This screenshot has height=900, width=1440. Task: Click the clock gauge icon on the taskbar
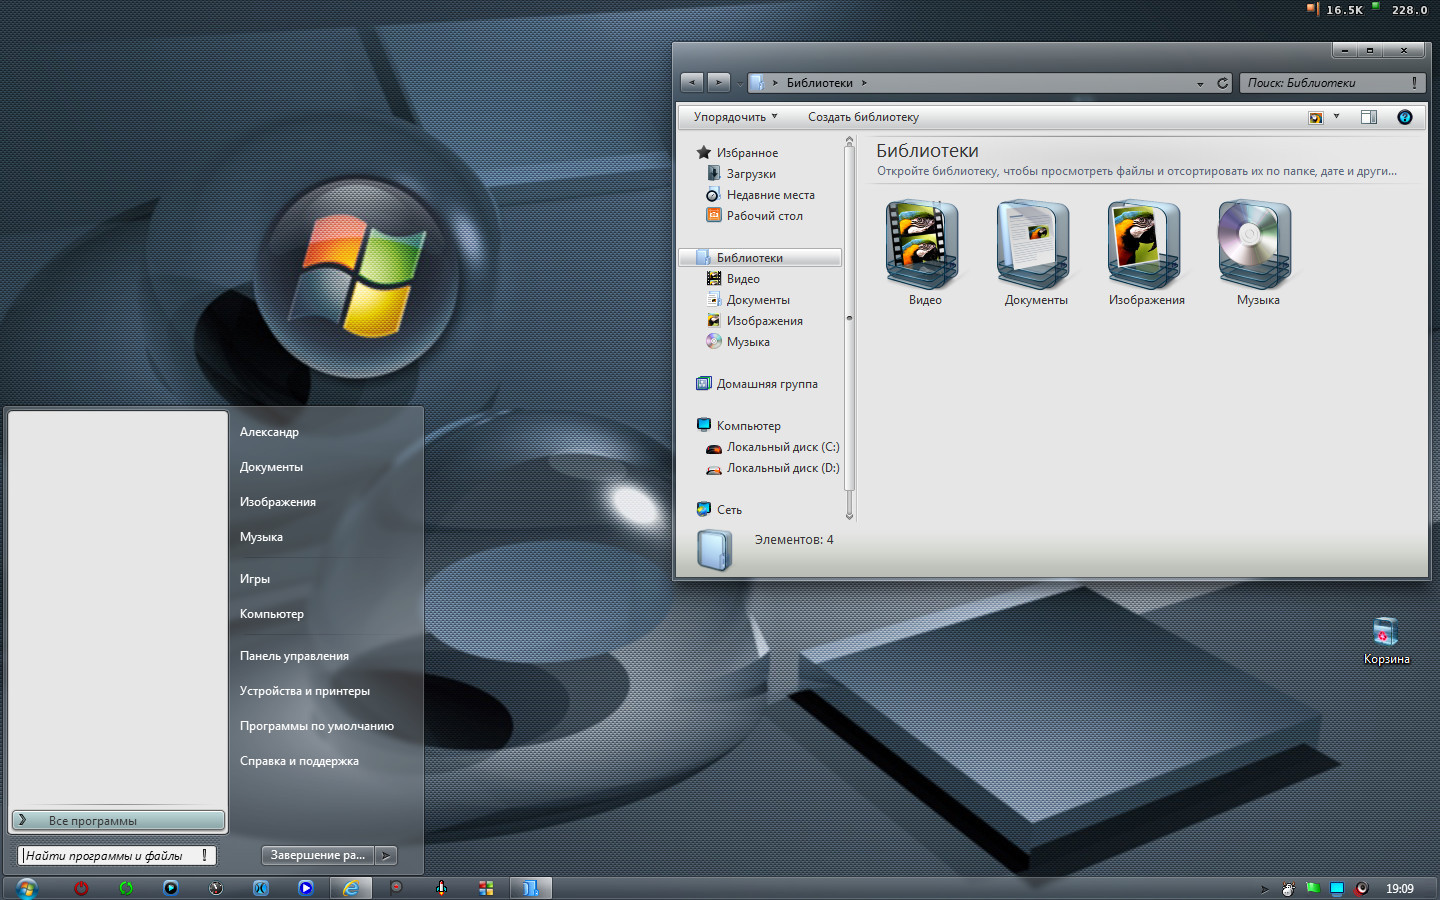(x=216, y=888)
